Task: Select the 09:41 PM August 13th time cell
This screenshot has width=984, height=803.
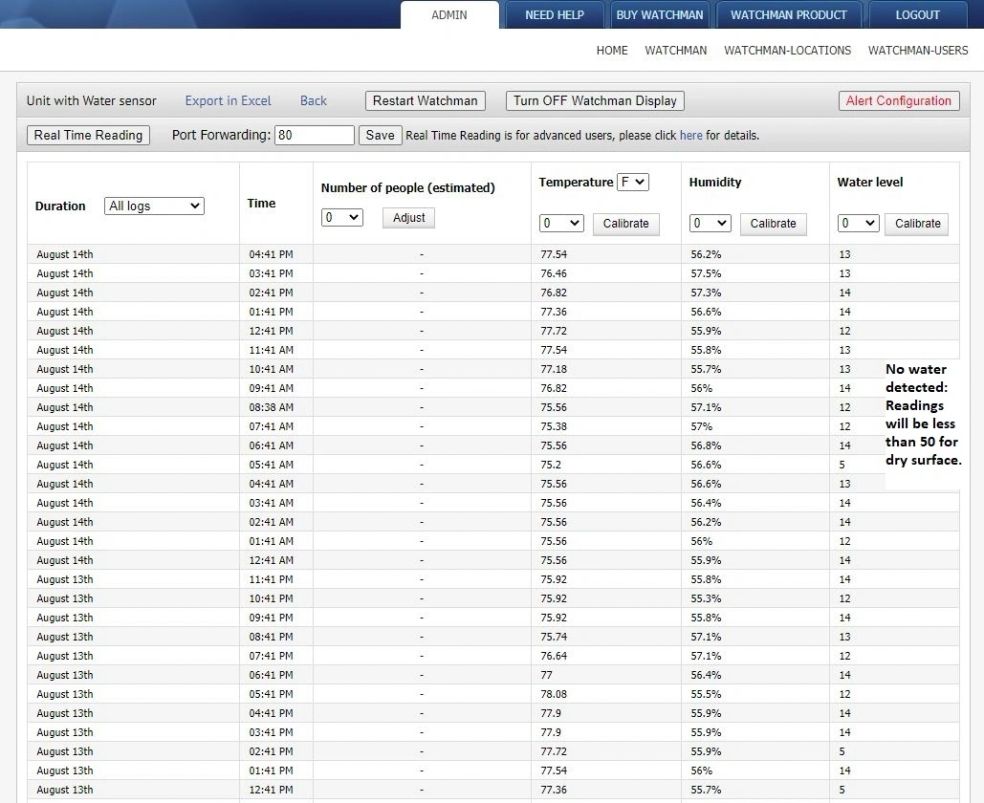Action: coord(271,618)
